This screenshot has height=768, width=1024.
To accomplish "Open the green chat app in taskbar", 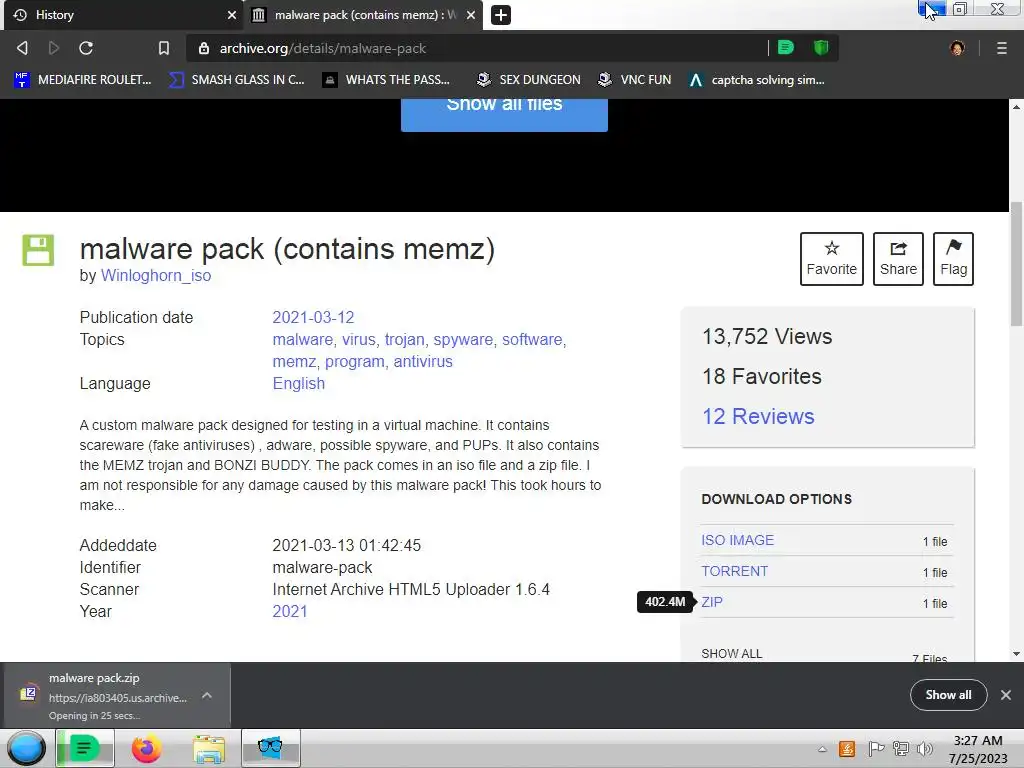I will coord(85,748).
